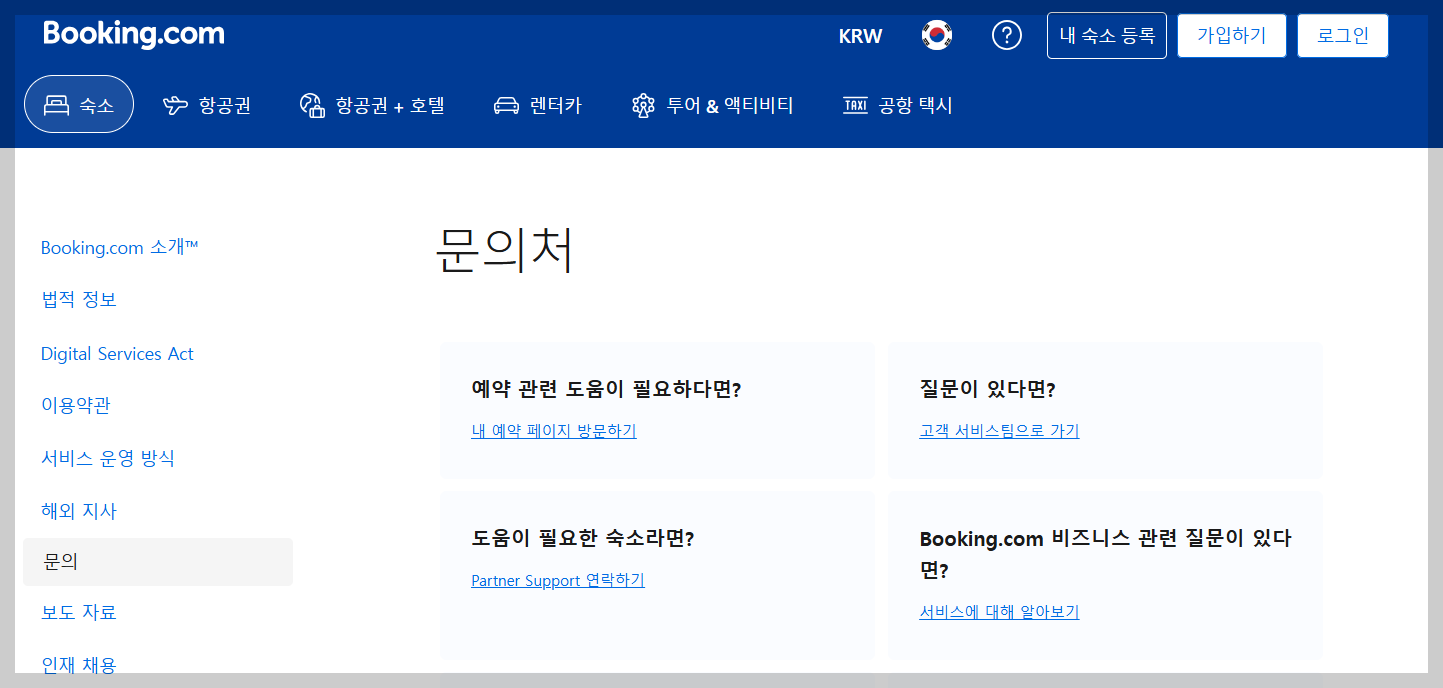The image size is (1443, 688).
Task: Open 서비스 운영 방식 in the sidebar
Action: pos(108,458)
